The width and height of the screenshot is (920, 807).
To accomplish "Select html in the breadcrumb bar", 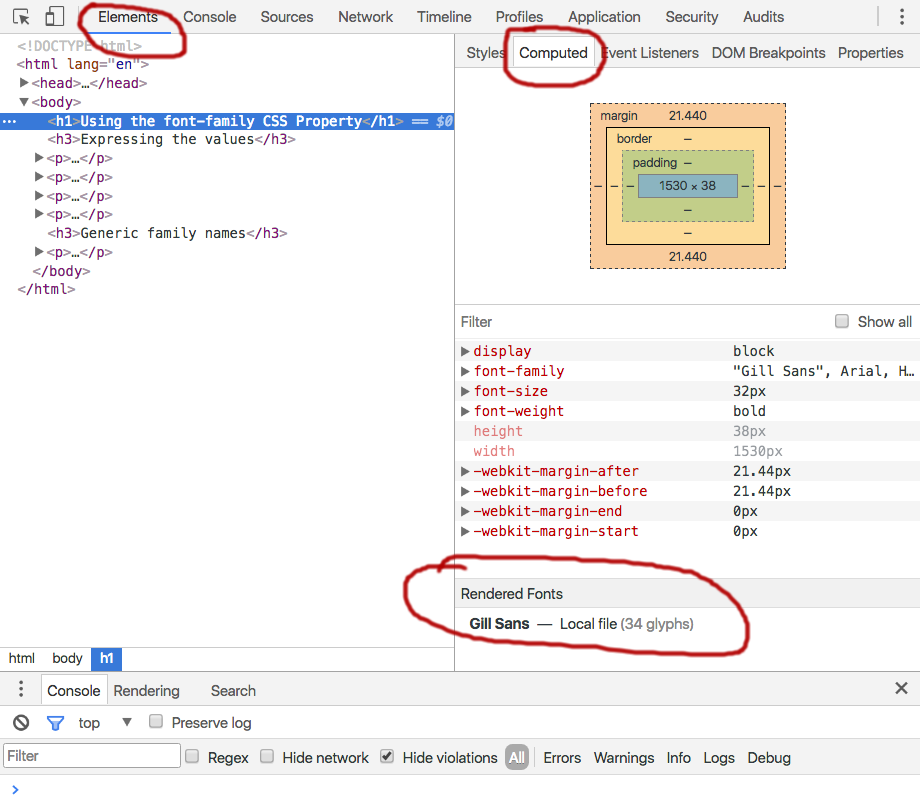I will click(22, 658).
